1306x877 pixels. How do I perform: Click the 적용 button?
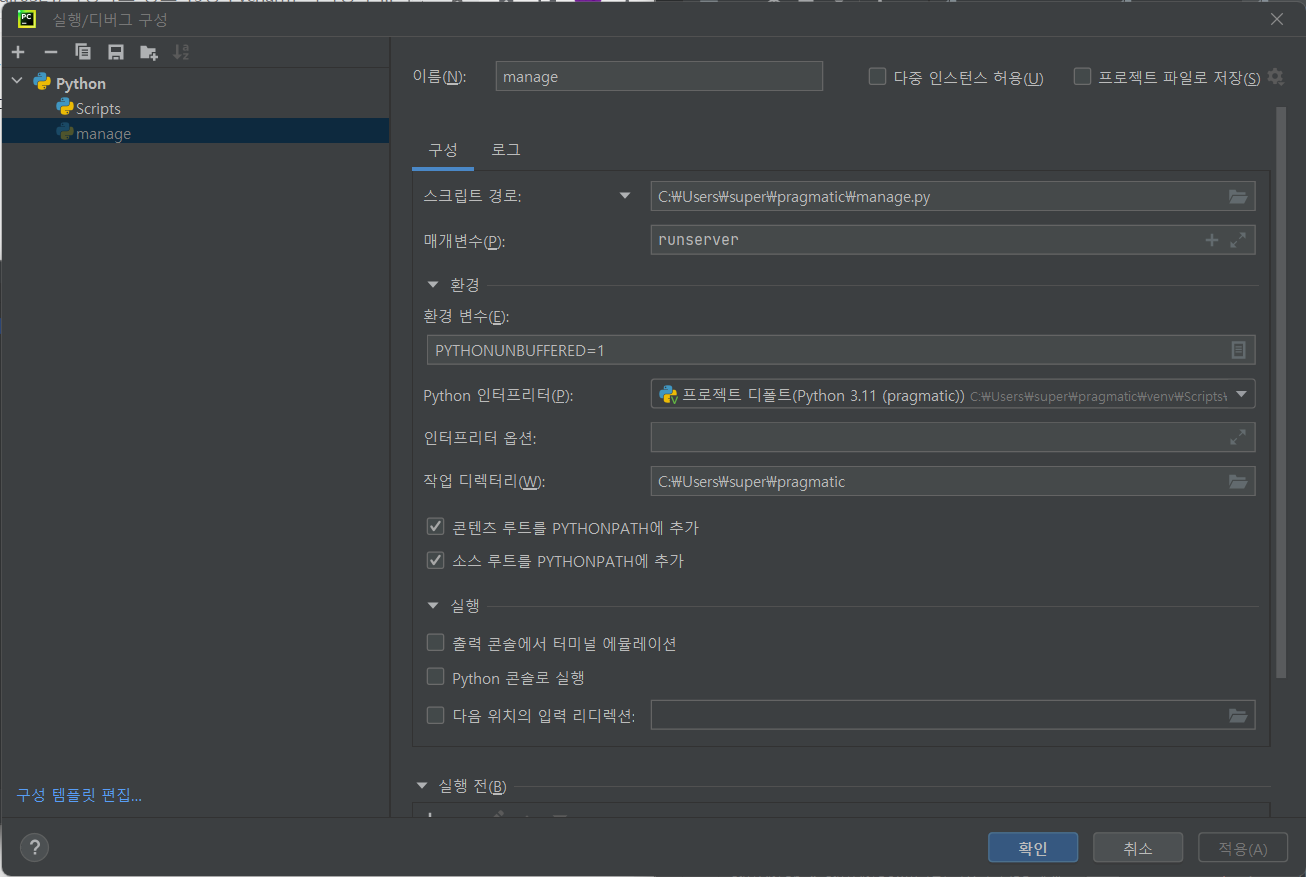point(1243,848)
